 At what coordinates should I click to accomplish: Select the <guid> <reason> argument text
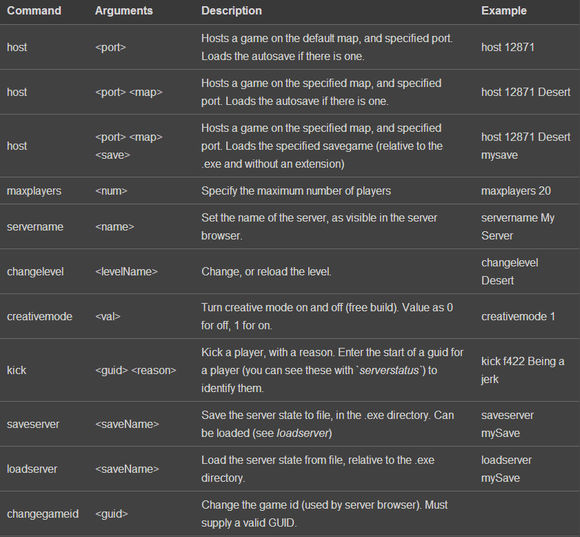click(x=136, y=370)
